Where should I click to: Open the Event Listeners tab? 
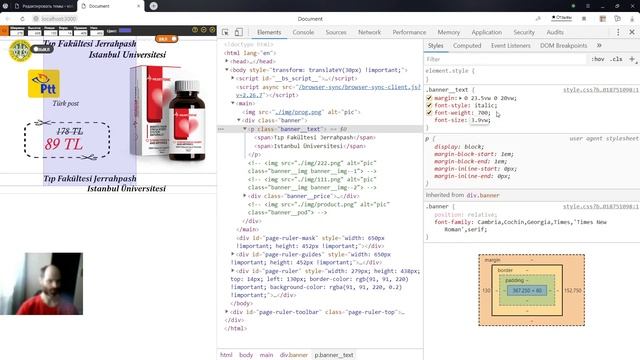point(511,45)
